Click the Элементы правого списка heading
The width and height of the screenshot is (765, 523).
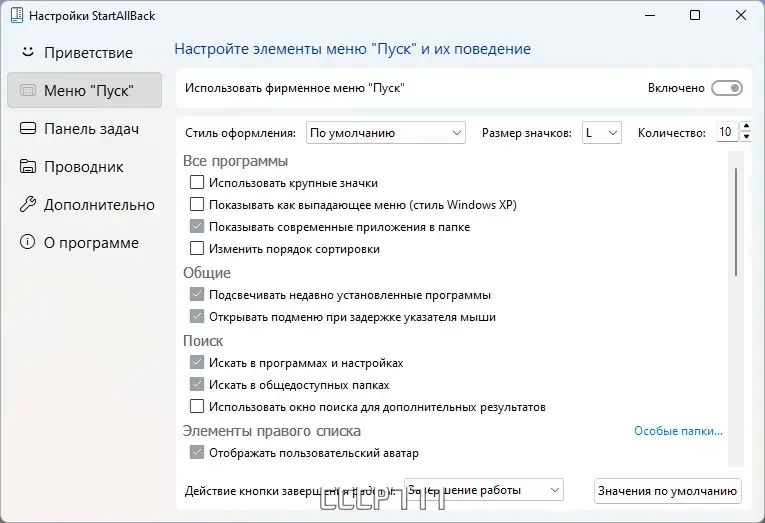[x=272, y=431]
